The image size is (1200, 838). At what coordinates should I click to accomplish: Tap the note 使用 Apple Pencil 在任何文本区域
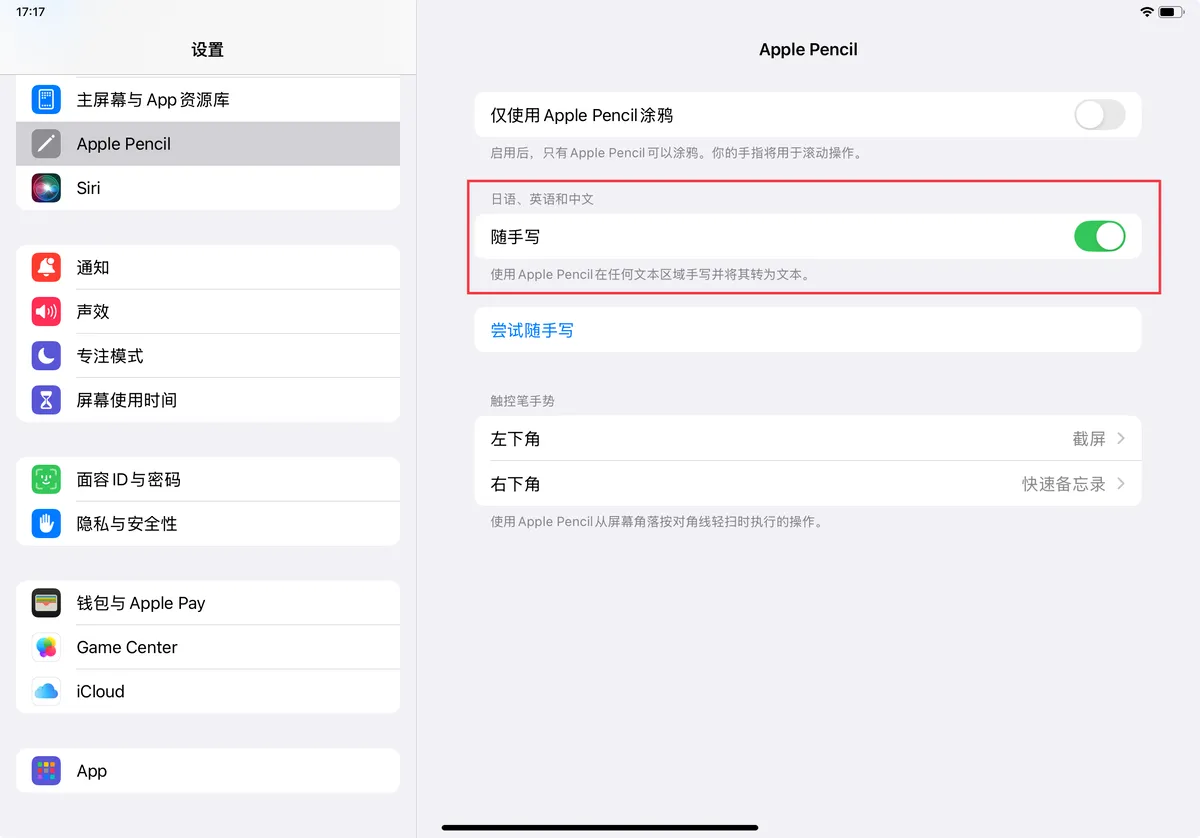click(x=650, y=274)
